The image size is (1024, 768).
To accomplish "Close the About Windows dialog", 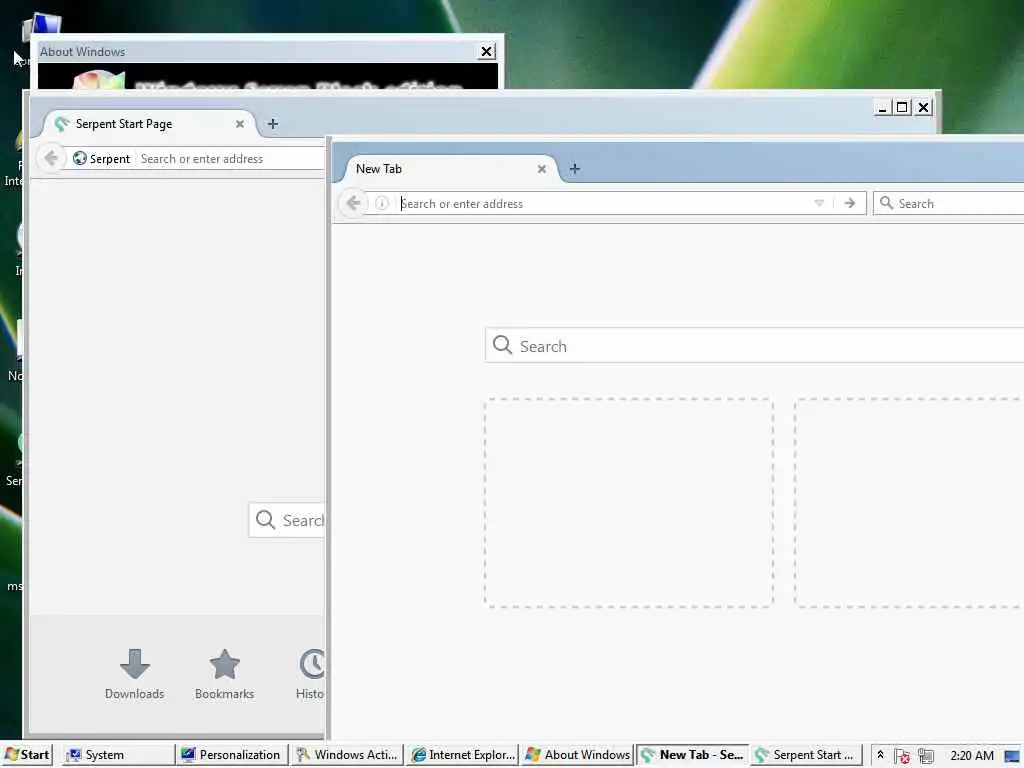I will coord(487,52).
